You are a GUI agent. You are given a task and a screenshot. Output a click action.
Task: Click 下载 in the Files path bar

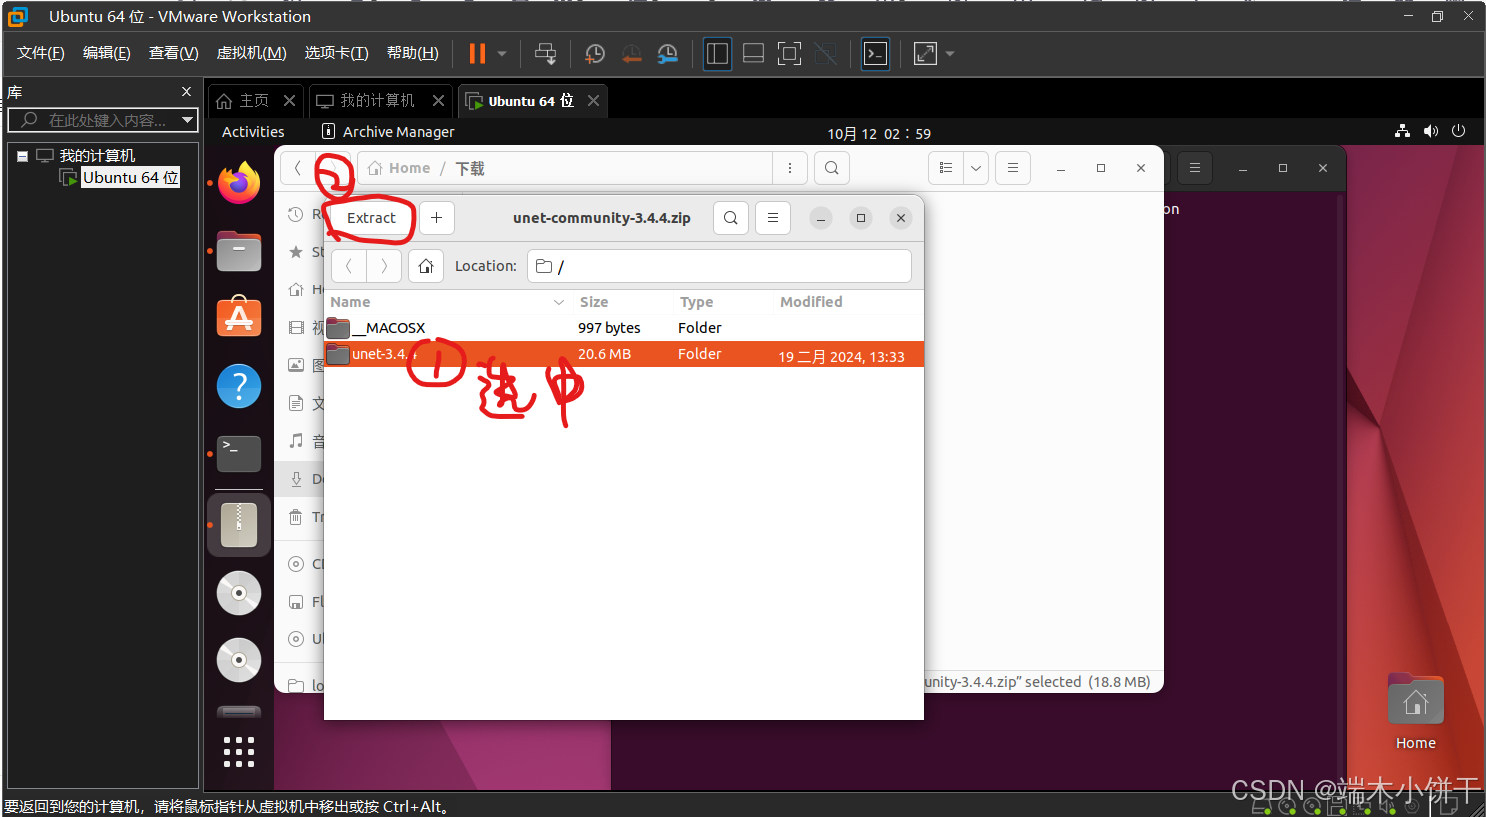470,168
